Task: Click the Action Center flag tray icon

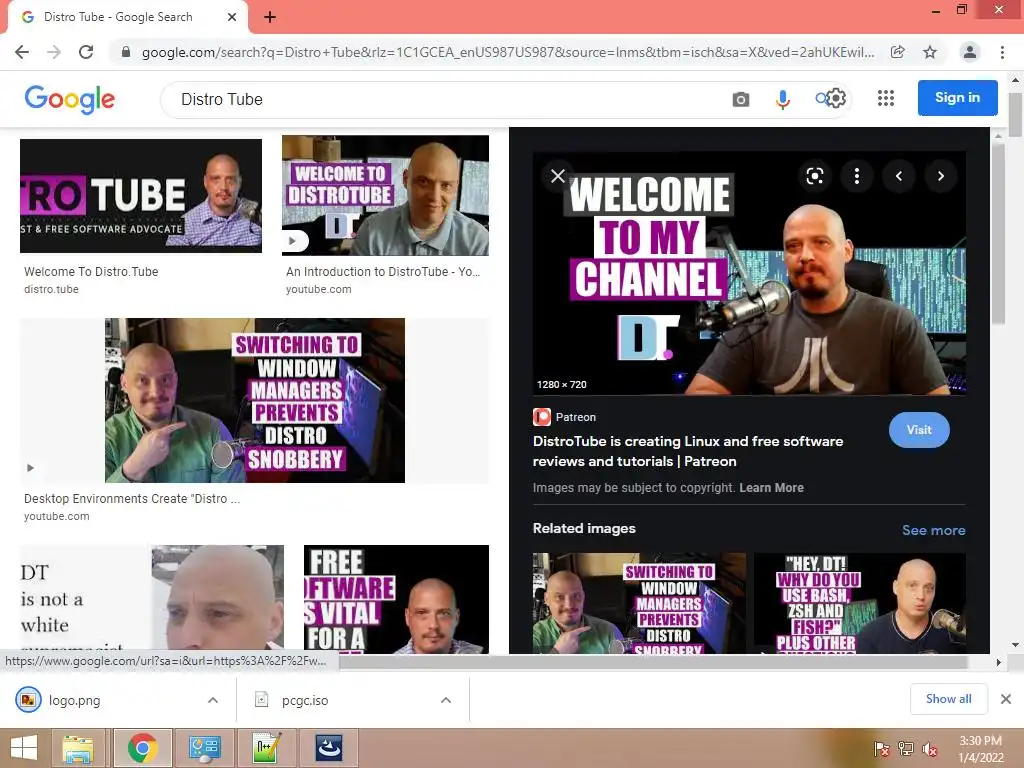Action: (x=882, y=749)
